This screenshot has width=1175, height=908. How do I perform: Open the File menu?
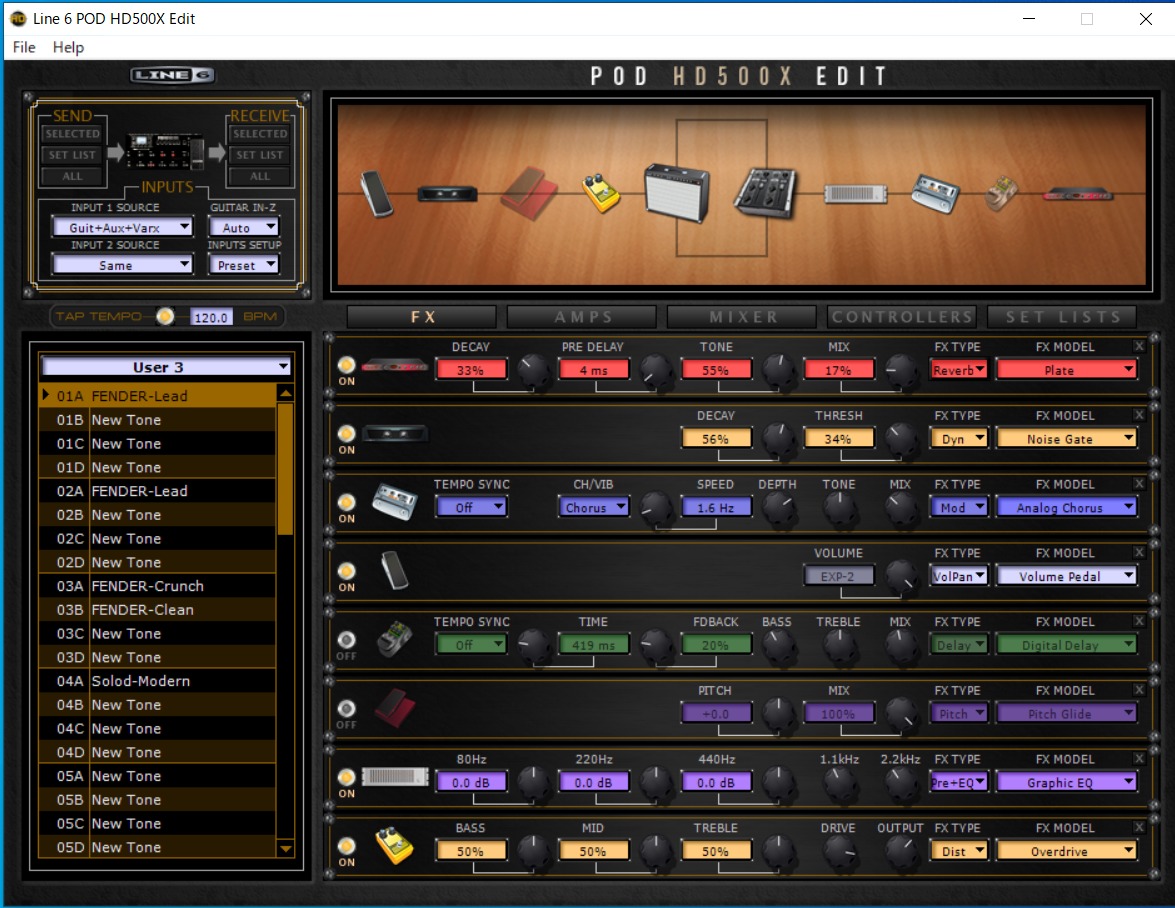(24, 47)
